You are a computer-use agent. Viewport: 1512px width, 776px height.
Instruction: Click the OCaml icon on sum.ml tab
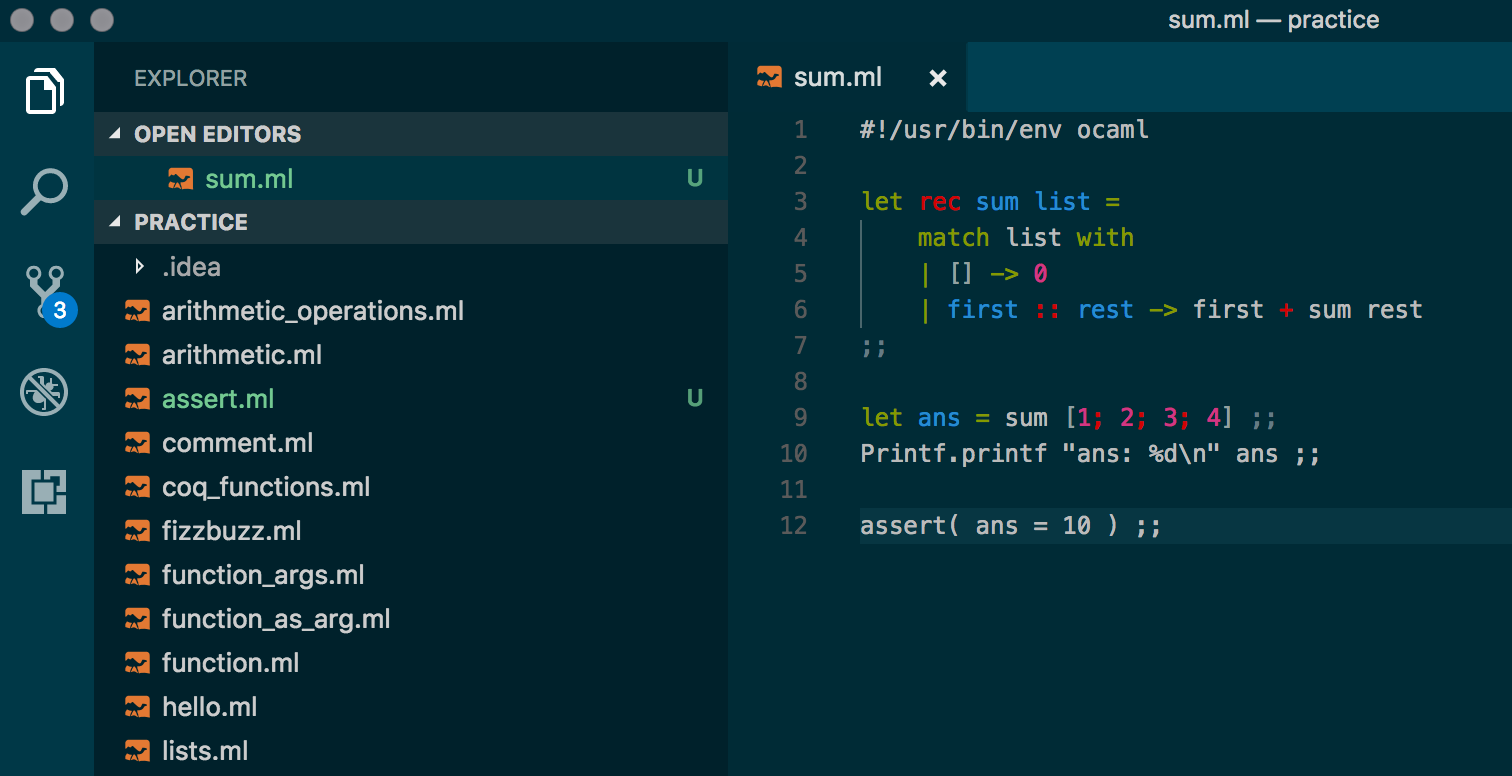(x=769, y=78)
